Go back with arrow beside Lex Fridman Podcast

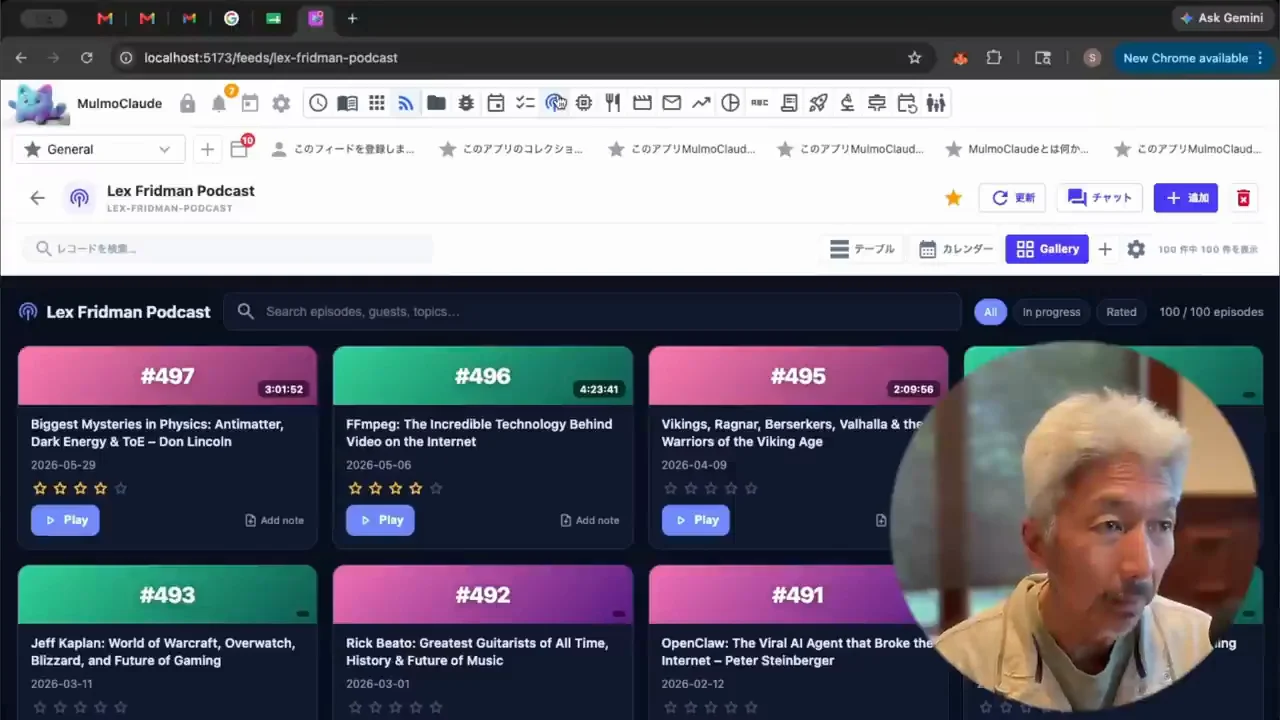[37, 198]
